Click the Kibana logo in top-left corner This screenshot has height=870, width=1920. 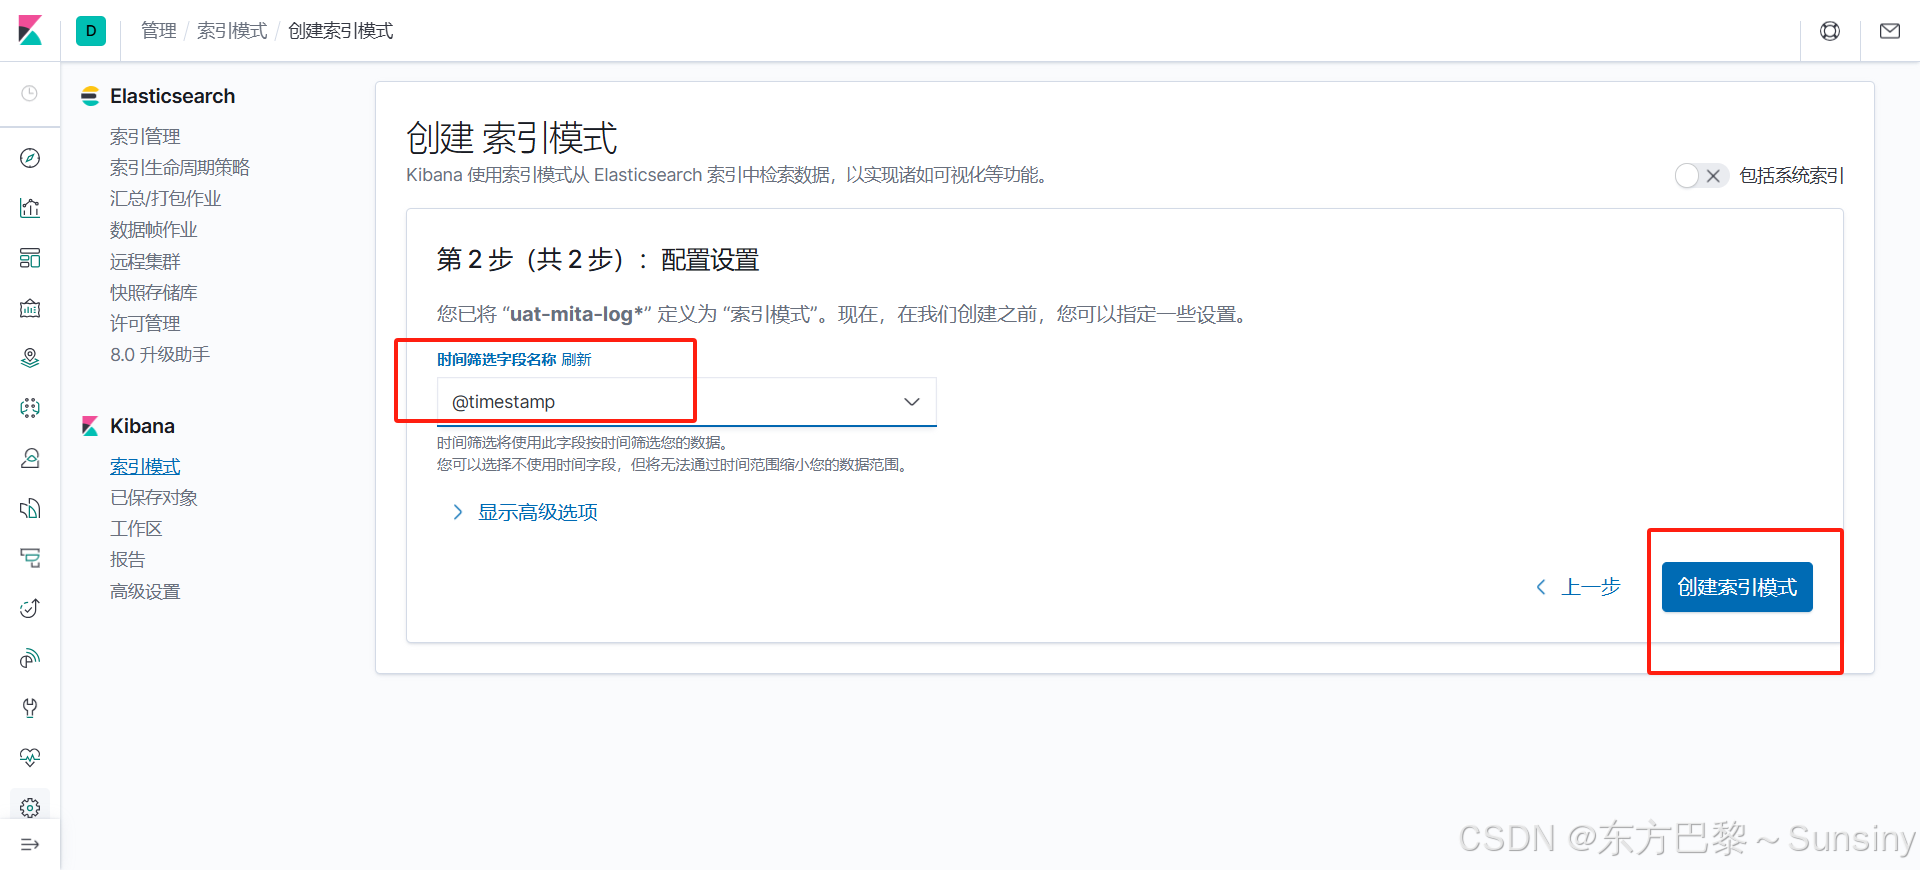[x=30, y=31]
